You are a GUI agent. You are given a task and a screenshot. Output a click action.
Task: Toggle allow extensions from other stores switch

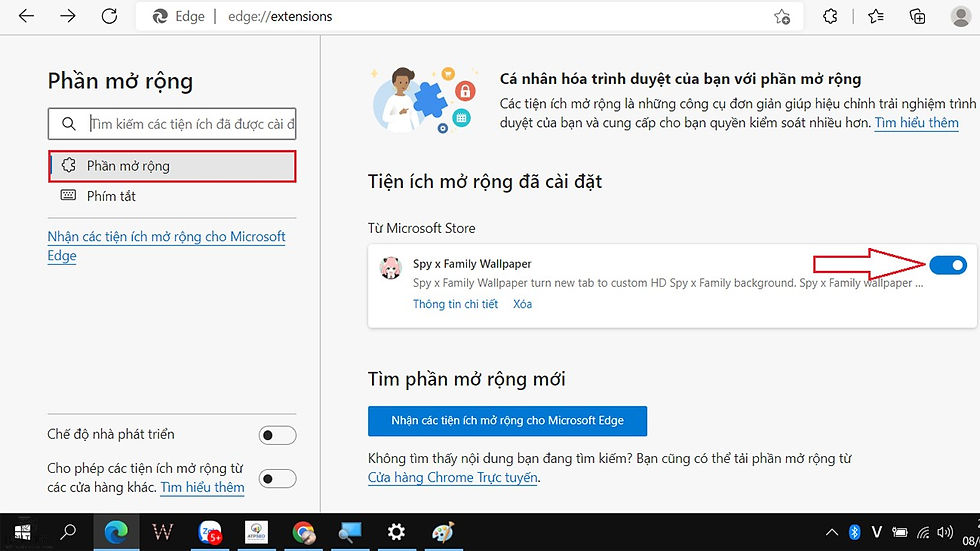(x=277, y=479)
